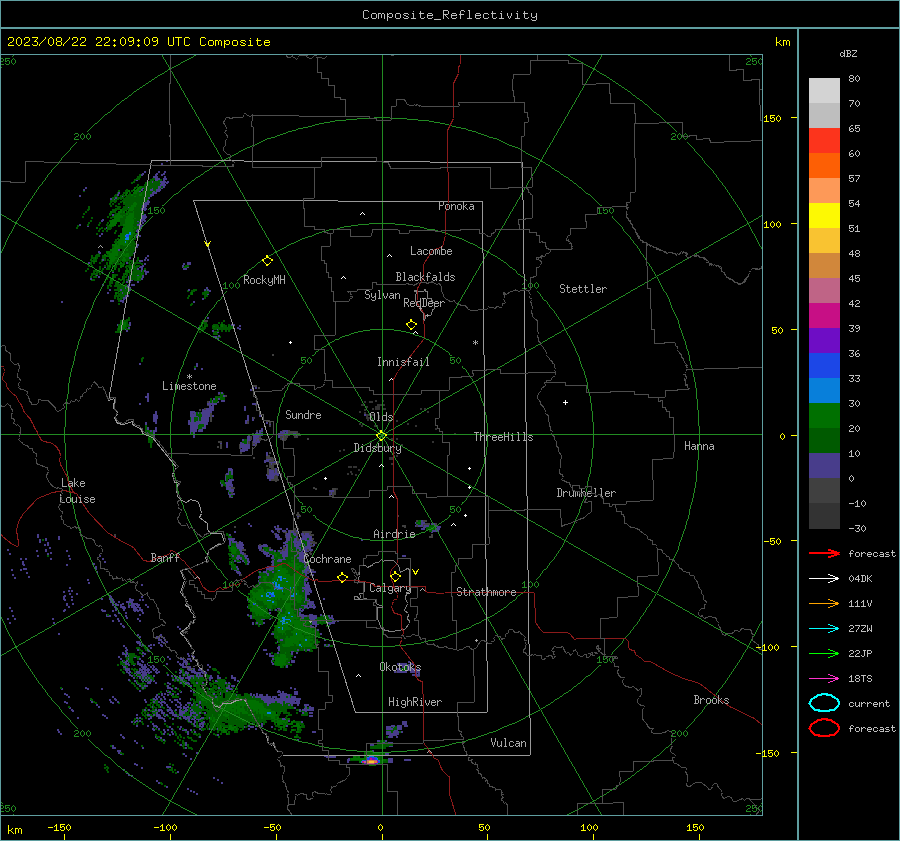Image resolution: width=900 pixels, height=841 pixels.
Task: Select the yellow 51–54 dBZ swatch
Action: click(824, 216)
